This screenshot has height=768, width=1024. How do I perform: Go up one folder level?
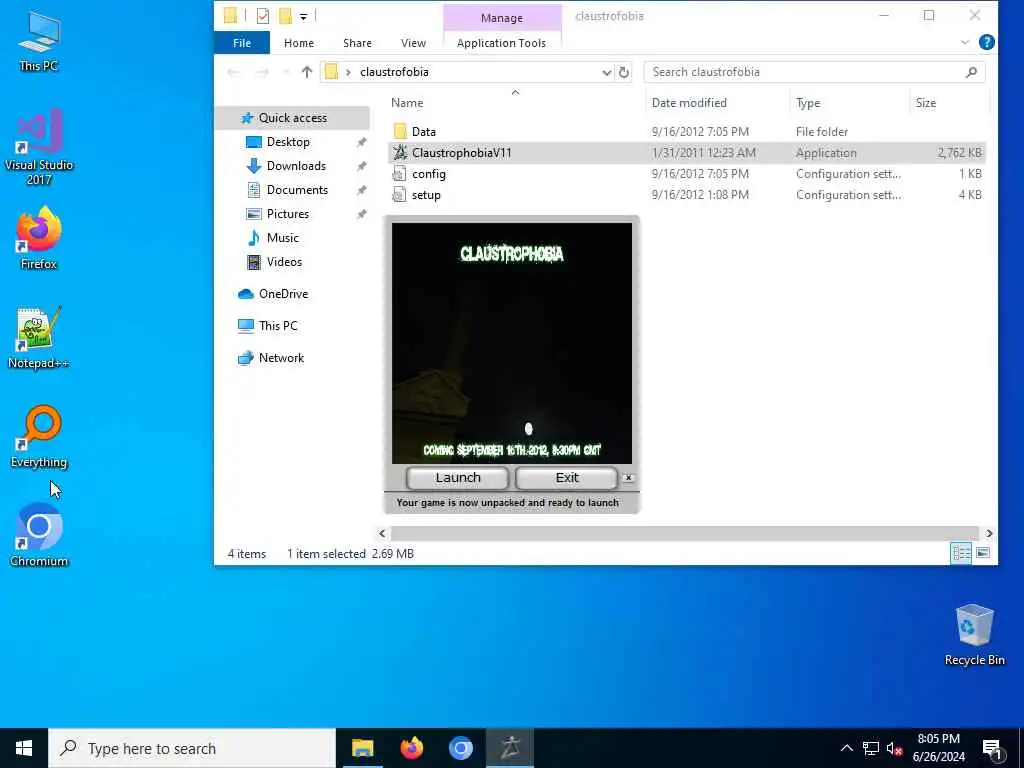tap(307, 72)
